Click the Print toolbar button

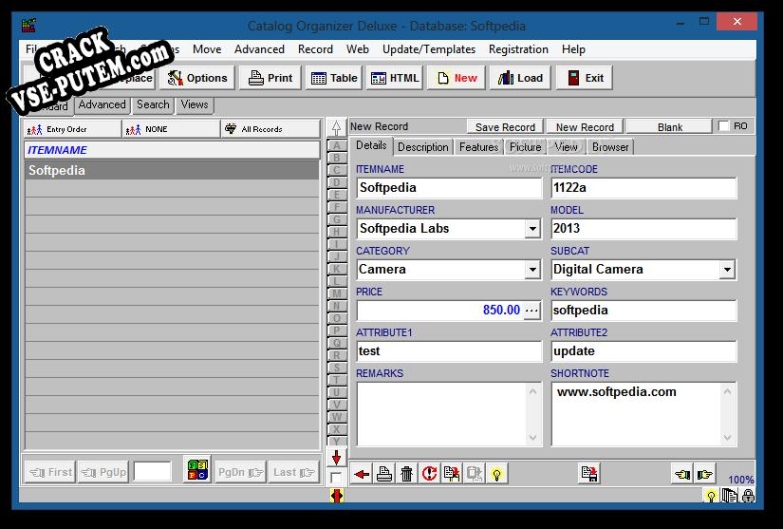(270, 78)
